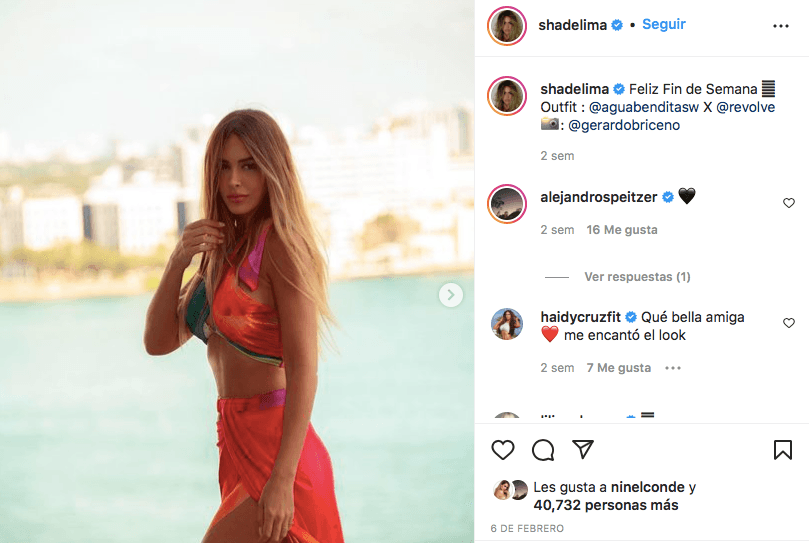Image resolution: width=809 pixels, height=543 pixels.
Task: Save post with the bookmark icon
Action: [783, 450]
